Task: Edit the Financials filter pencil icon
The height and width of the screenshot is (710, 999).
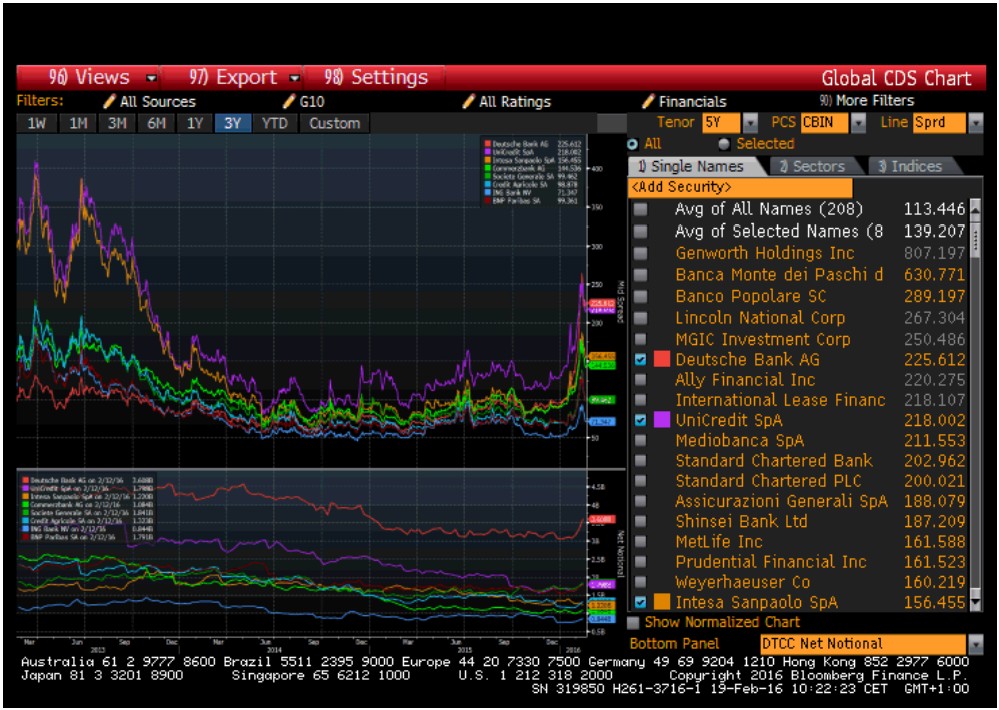Action: (x=649, y=101)
